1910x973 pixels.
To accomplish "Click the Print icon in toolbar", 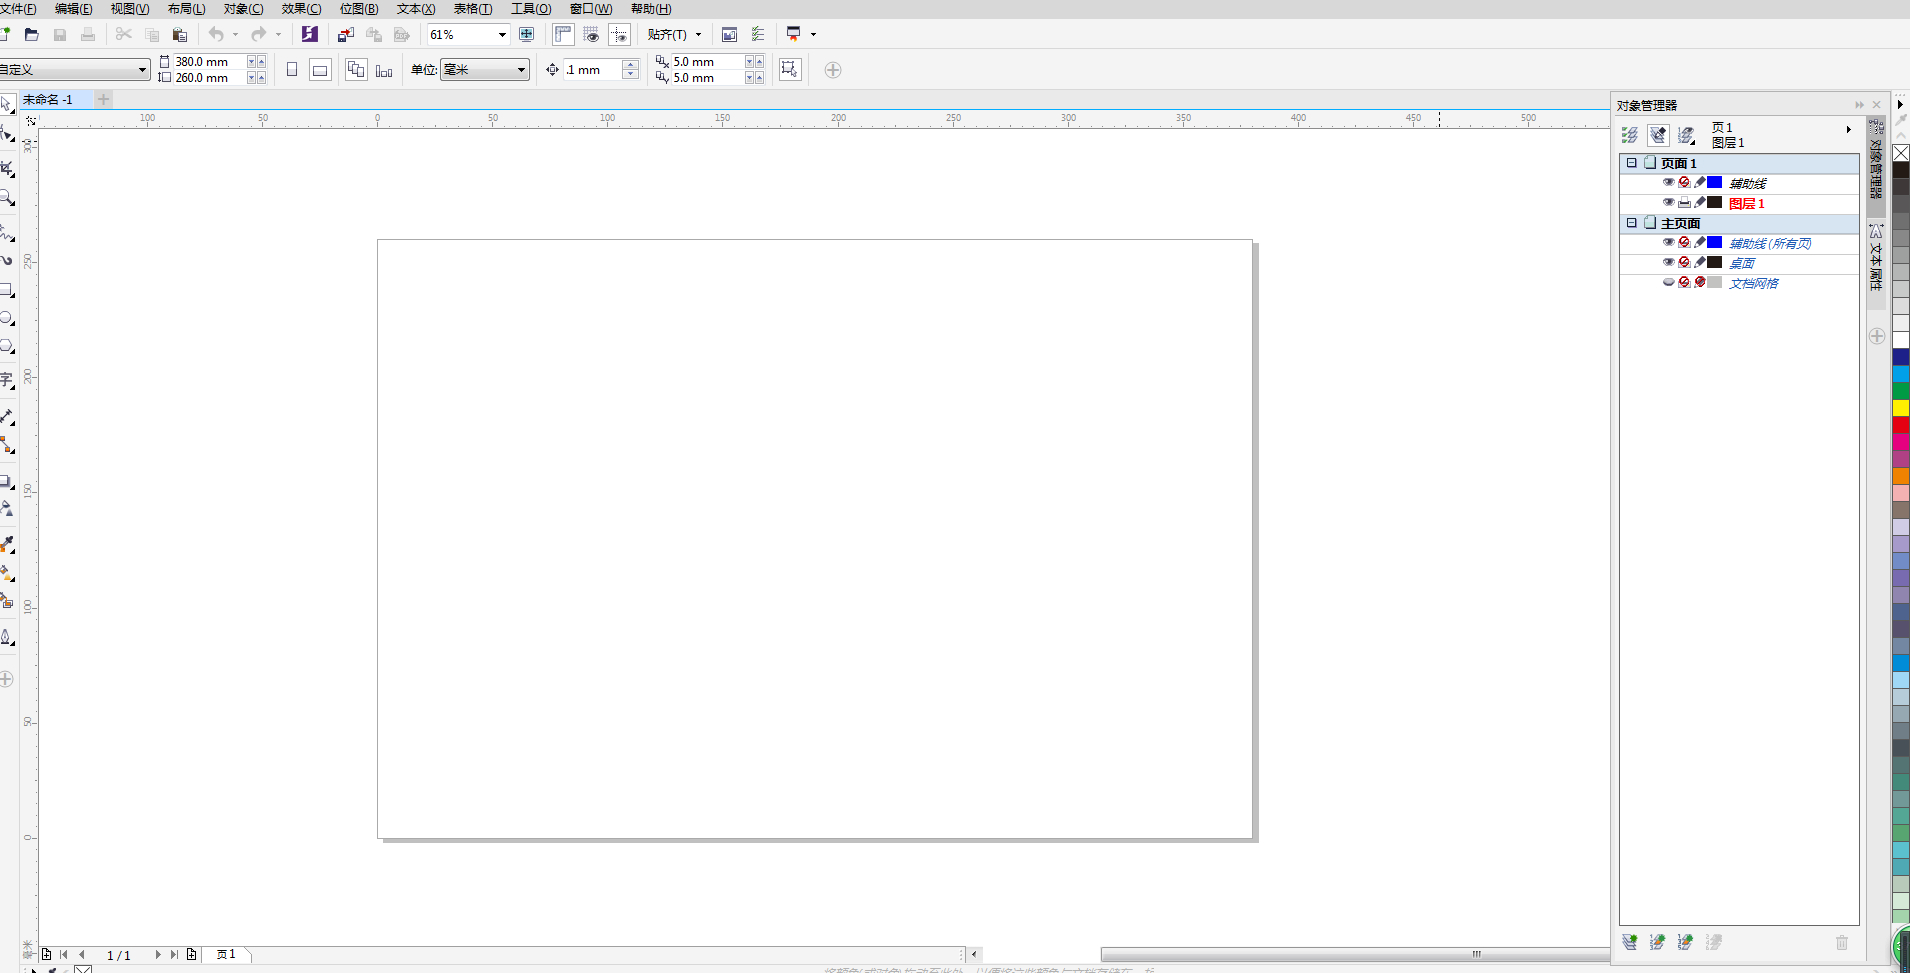I will [x=88, y=35].
